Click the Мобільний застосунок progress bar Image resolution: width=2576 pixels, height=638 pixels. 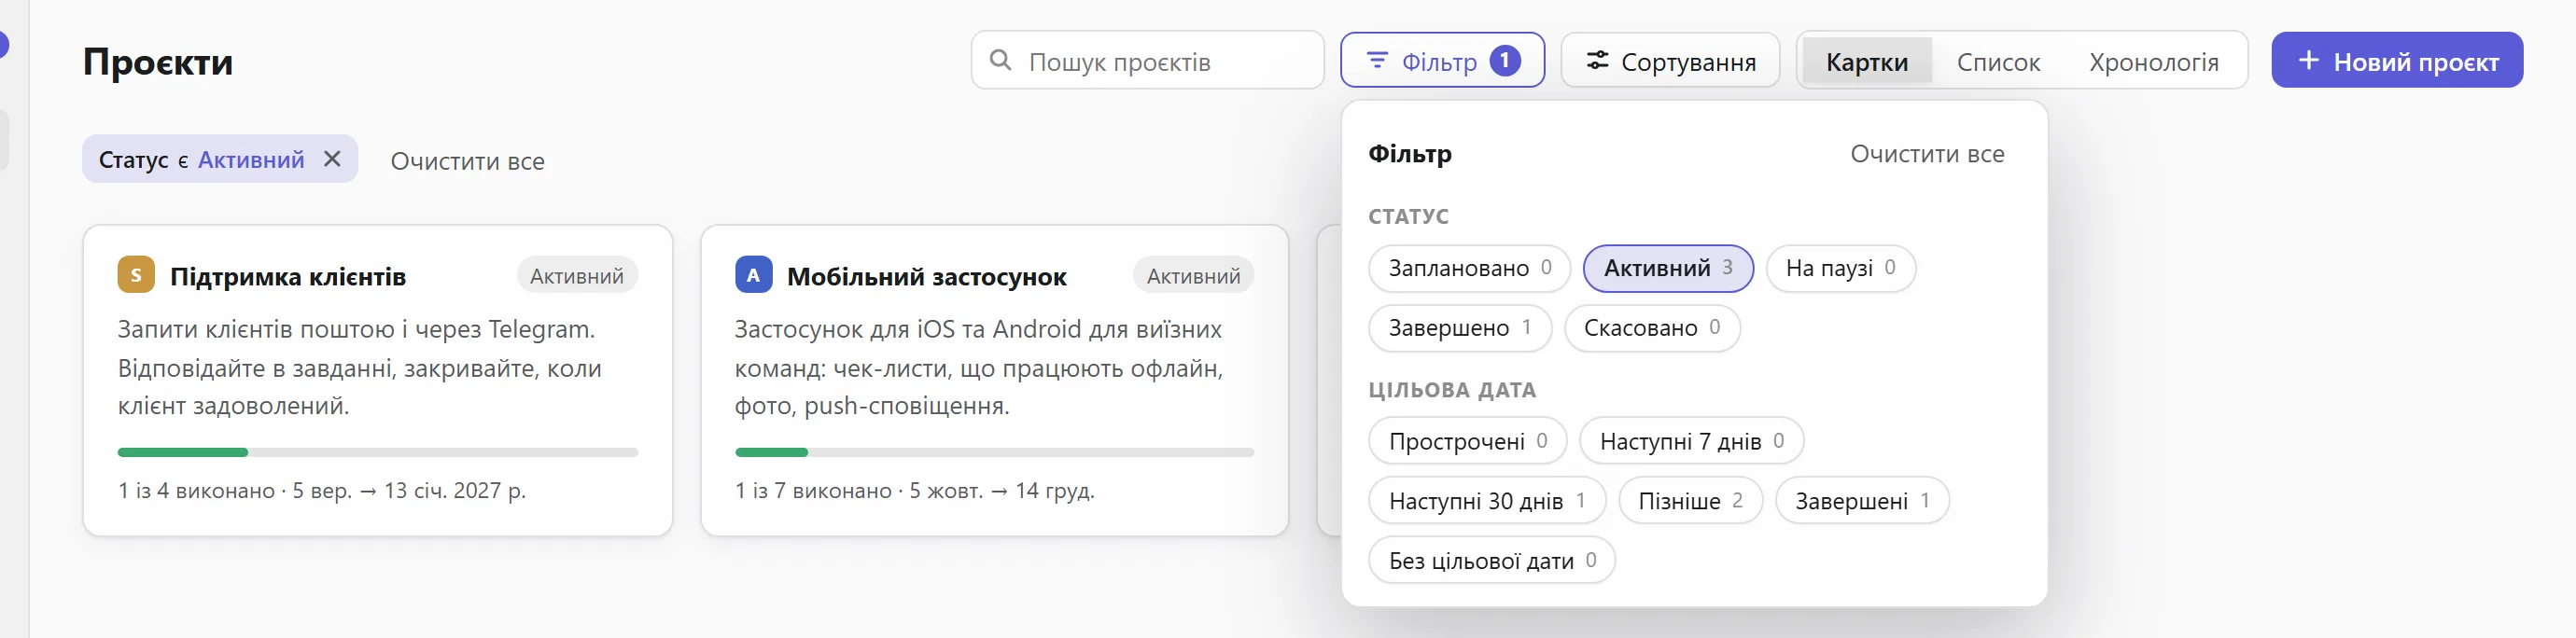tap(994, 453)
